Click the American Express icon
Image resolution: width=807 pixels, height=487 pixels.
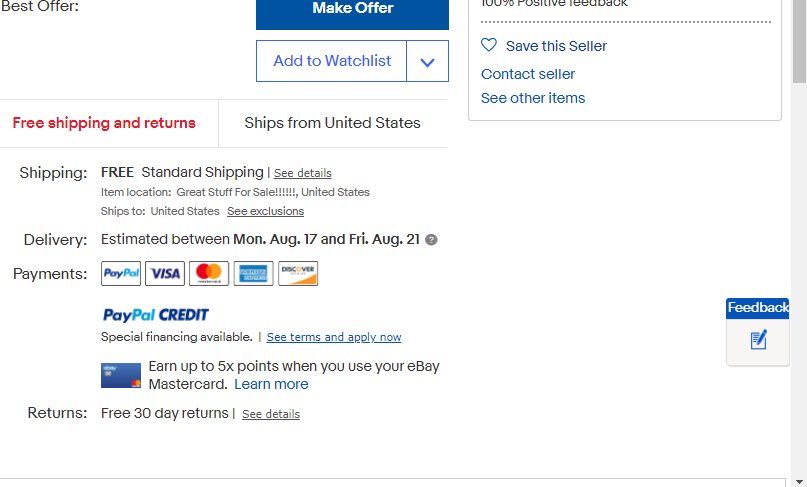(253, 273)
